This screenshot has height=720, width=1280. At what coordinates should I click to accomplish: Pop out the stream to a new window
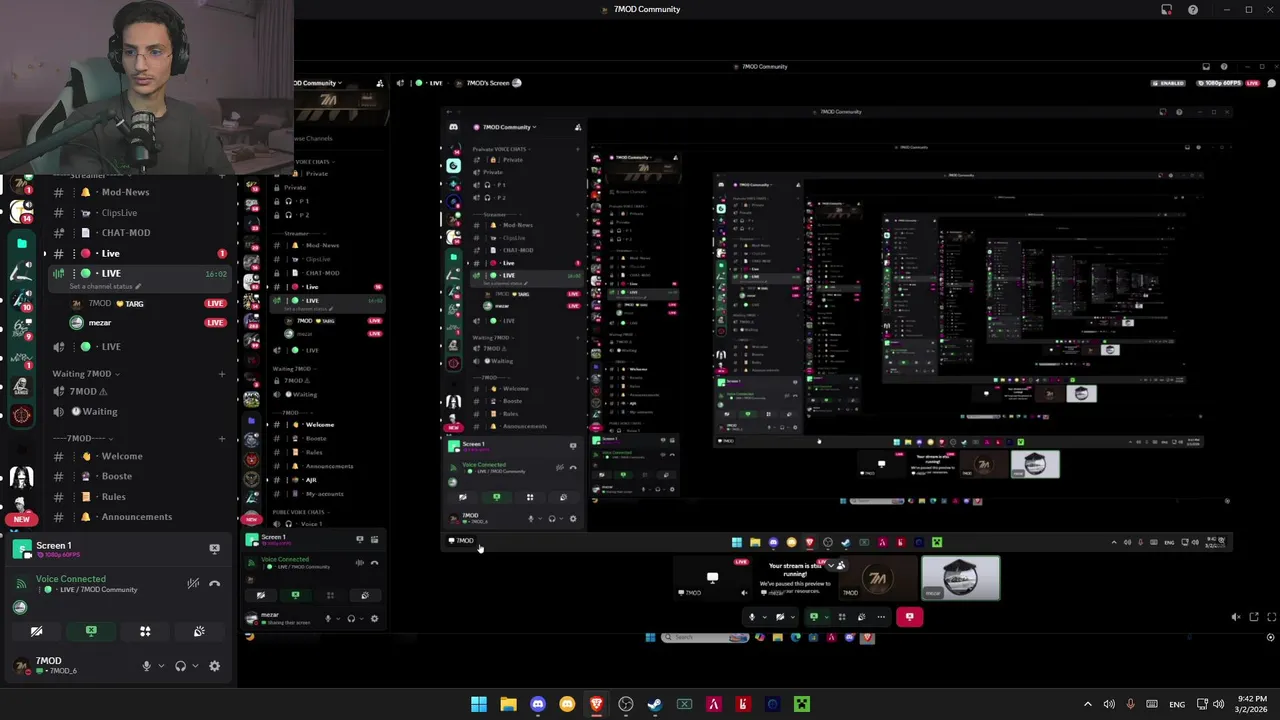(1254, 618)
